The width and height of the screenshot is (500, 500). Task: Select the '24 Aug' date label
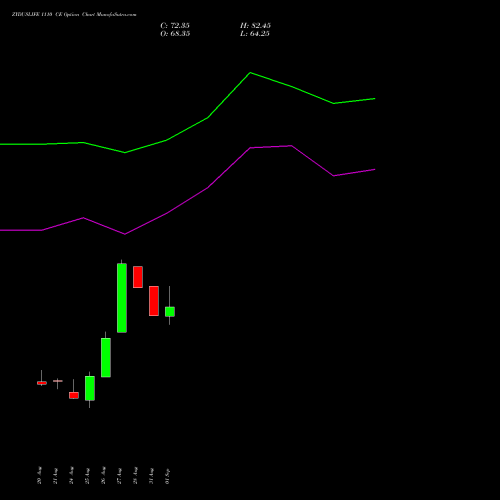tap(71, 475)
